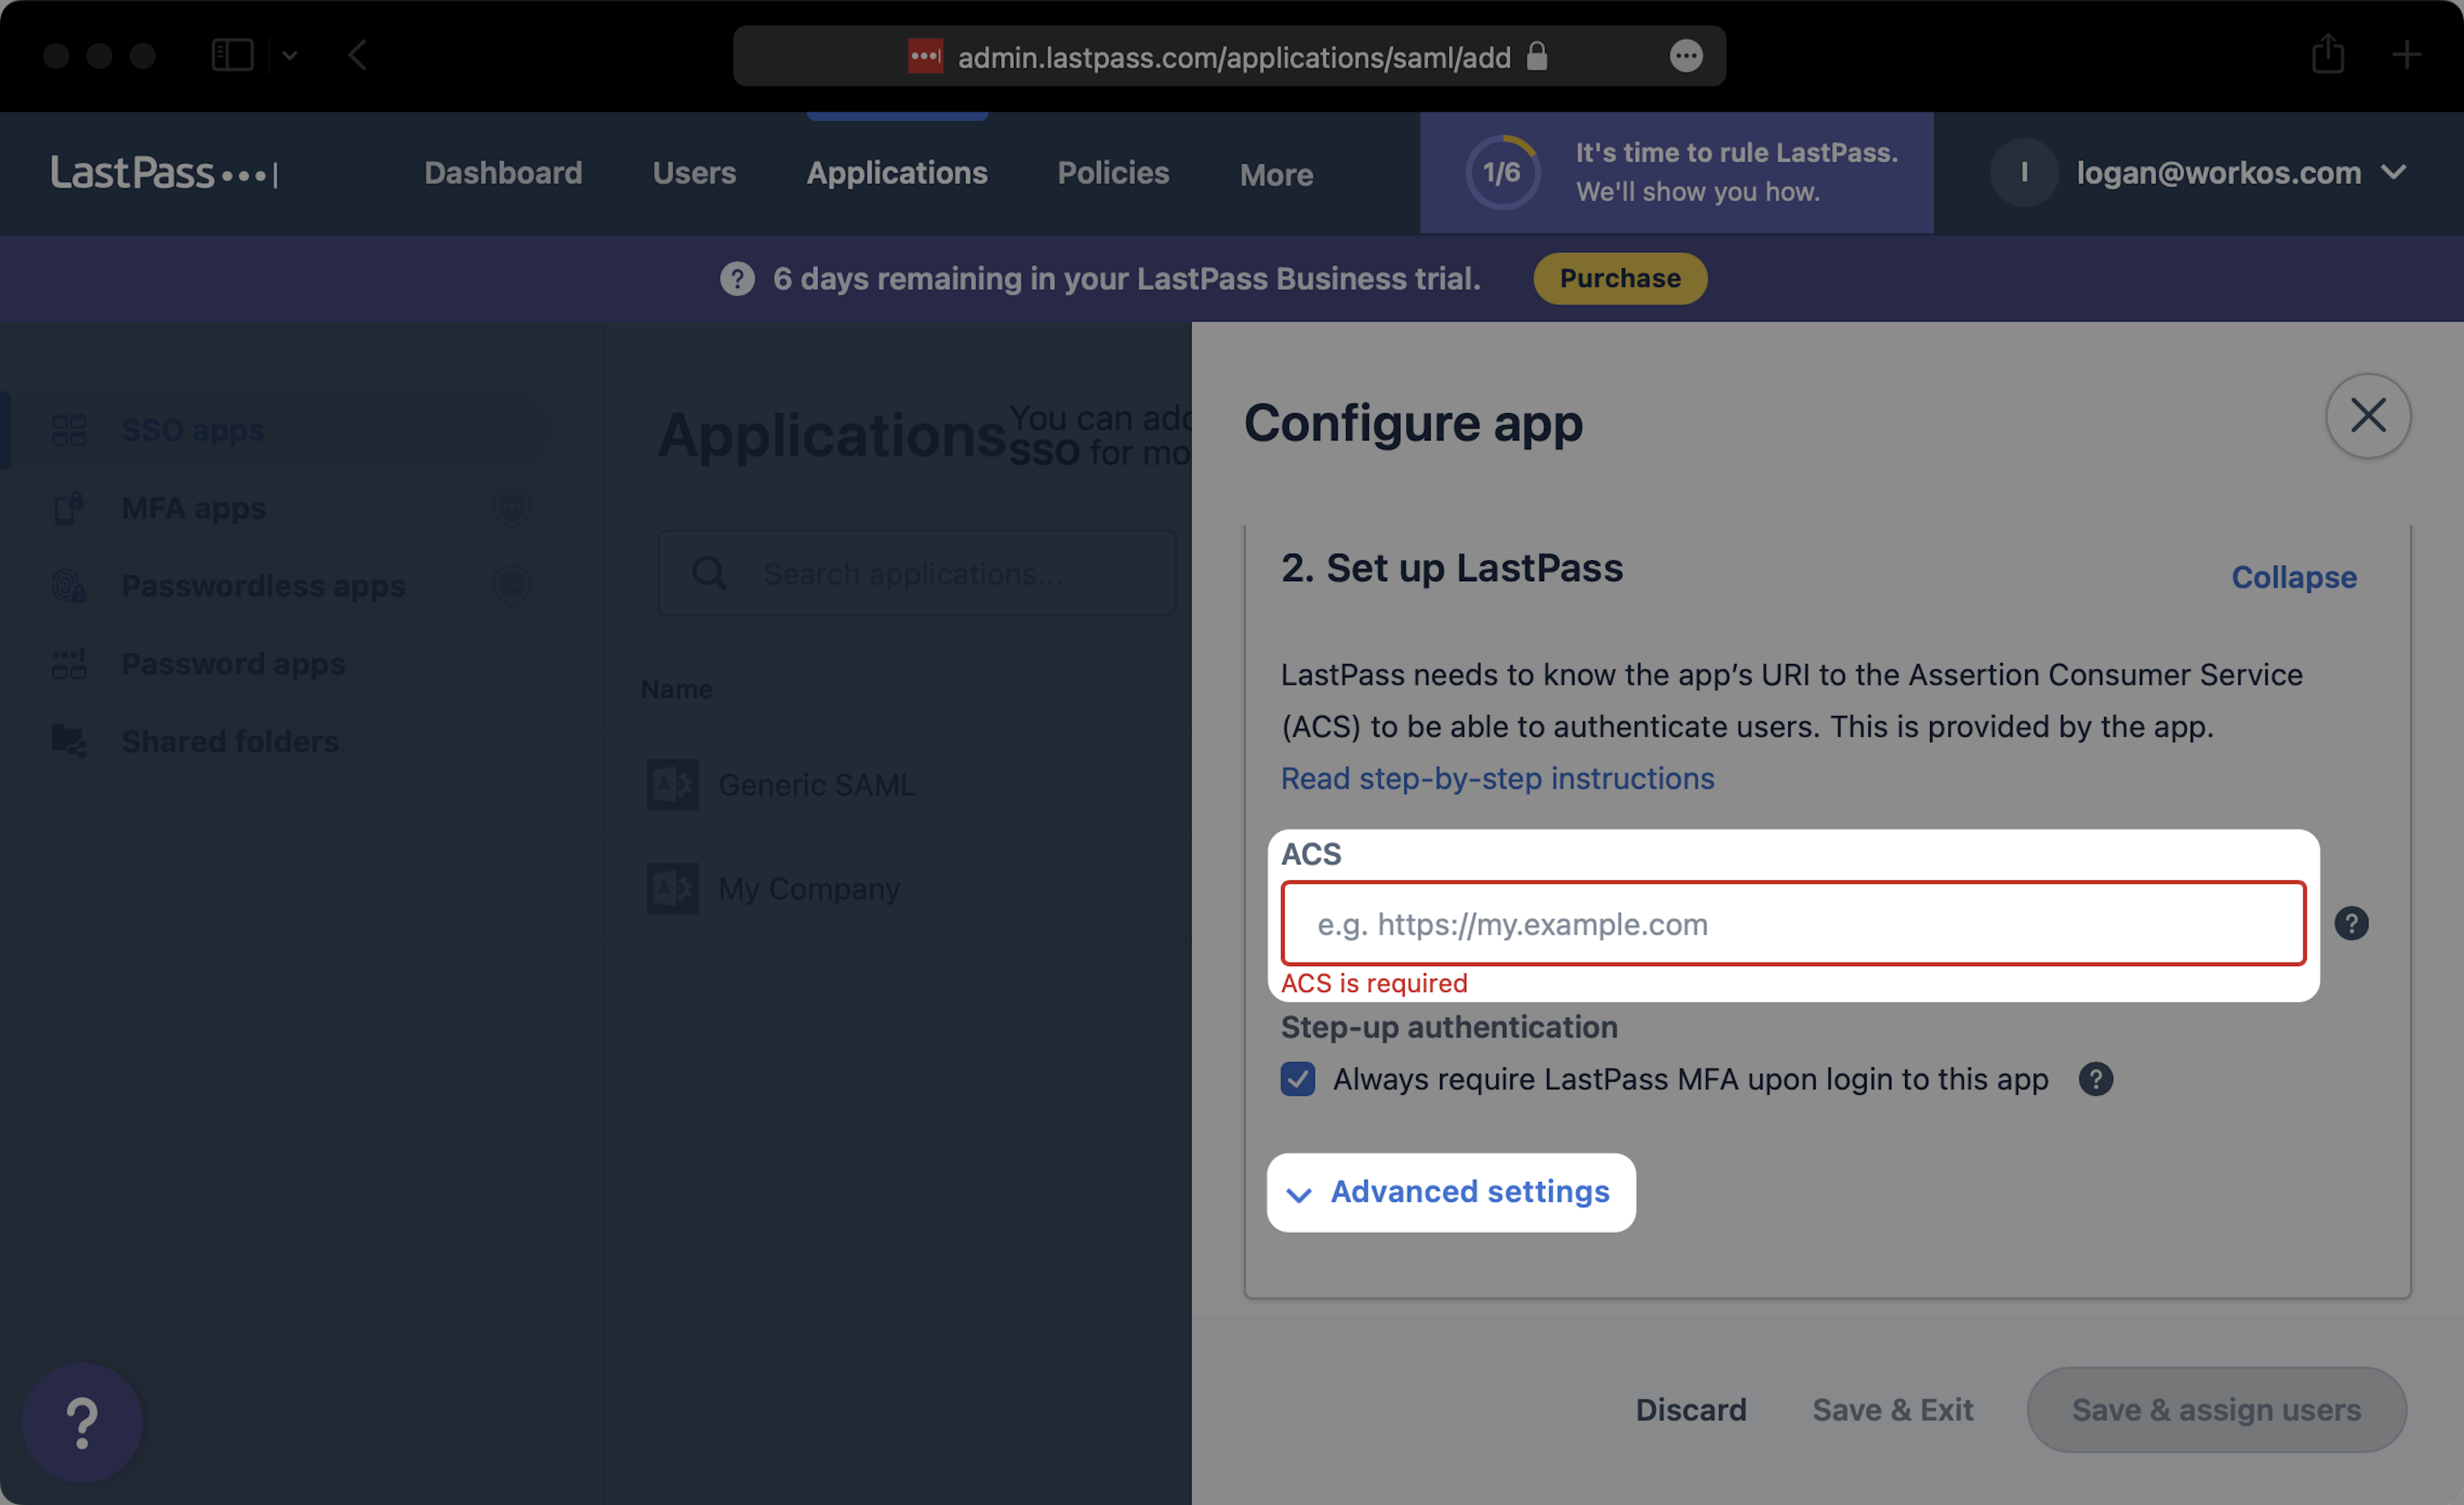
Task: Click Read step-by-step instructions link
Action: [x=1497, y=778]
